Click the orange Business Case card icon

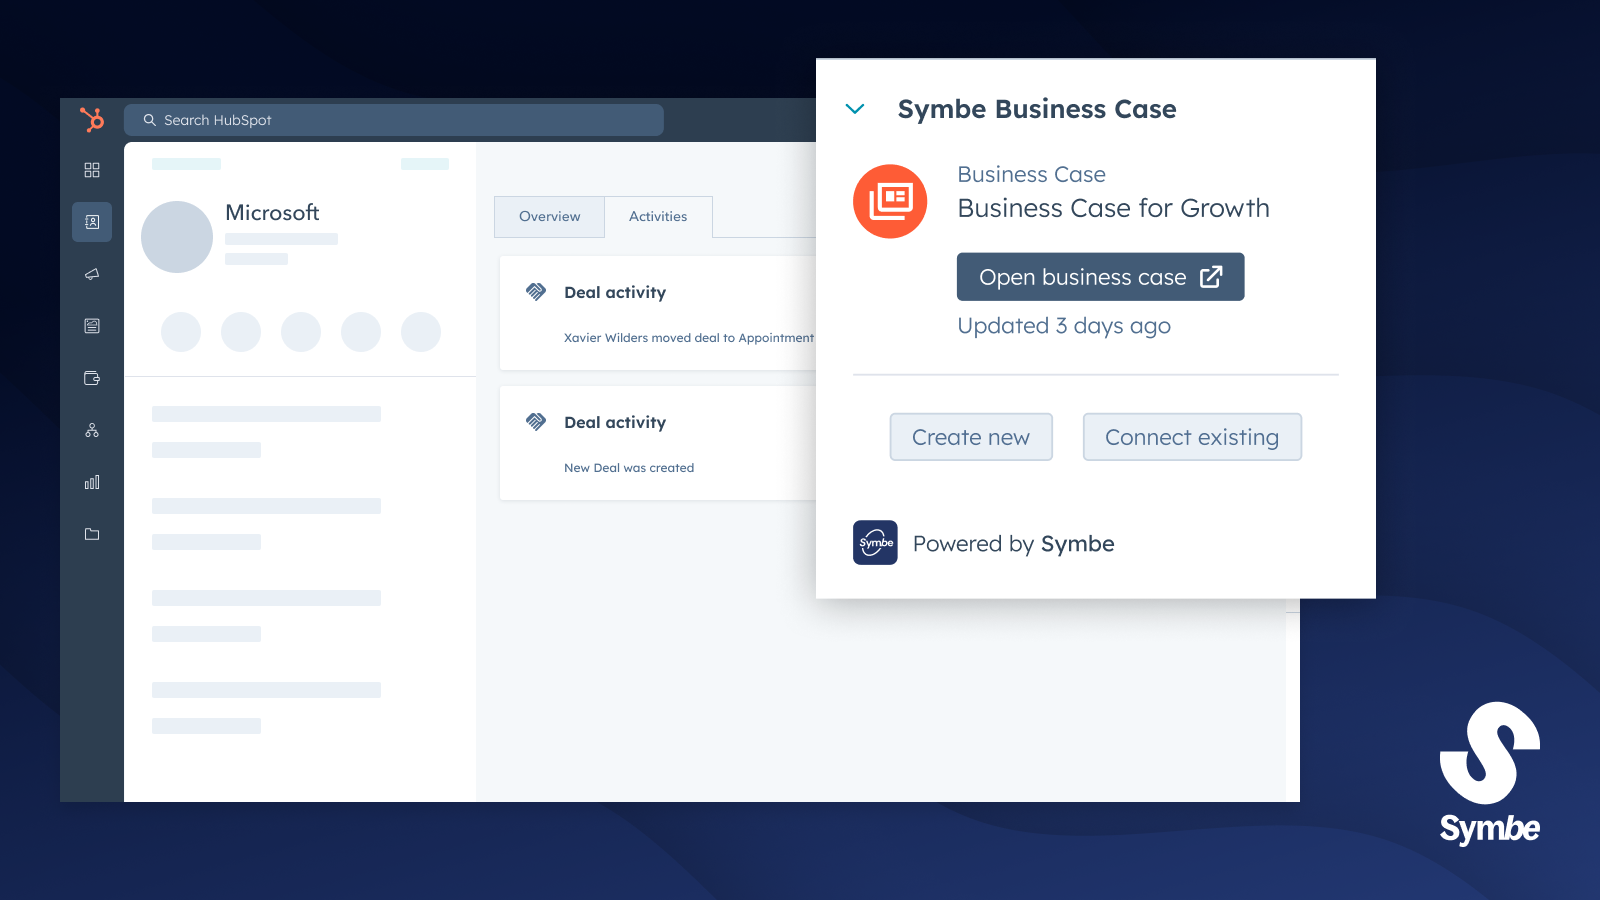pyautogui.click(x=889, y=201)
